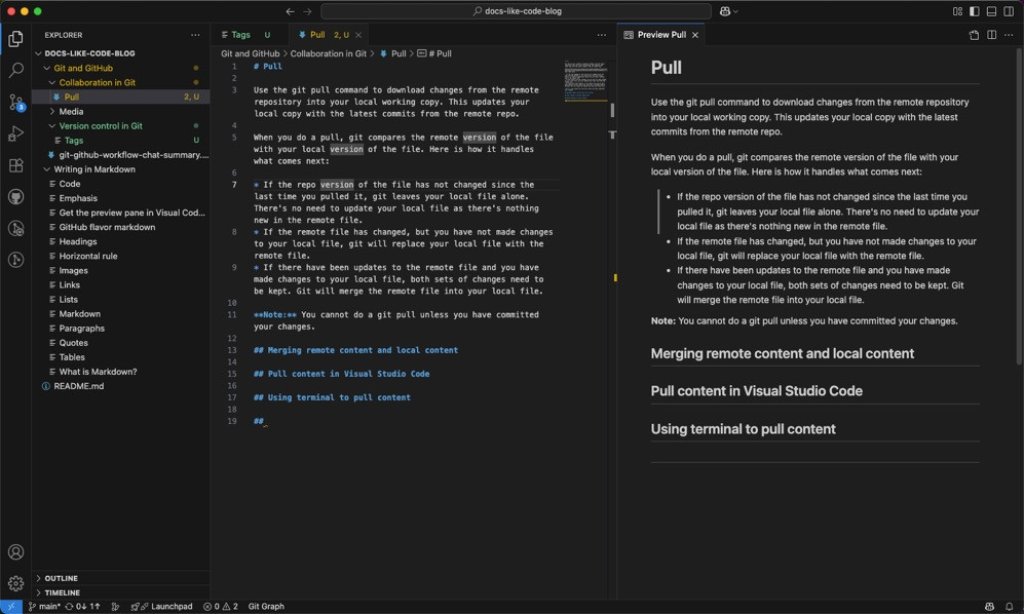Open the Source Control view

tap(16, 102)
